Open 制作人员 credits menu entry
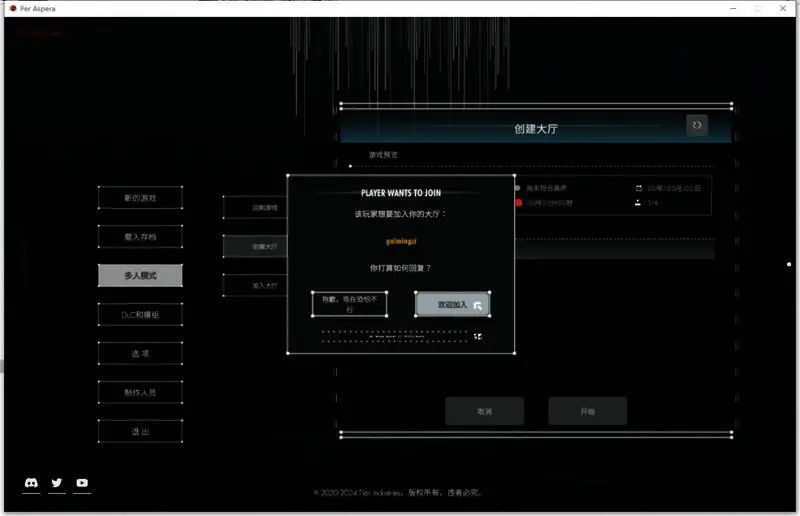The height and width of the screenshot is (516, 800). (x=140, y=393)
